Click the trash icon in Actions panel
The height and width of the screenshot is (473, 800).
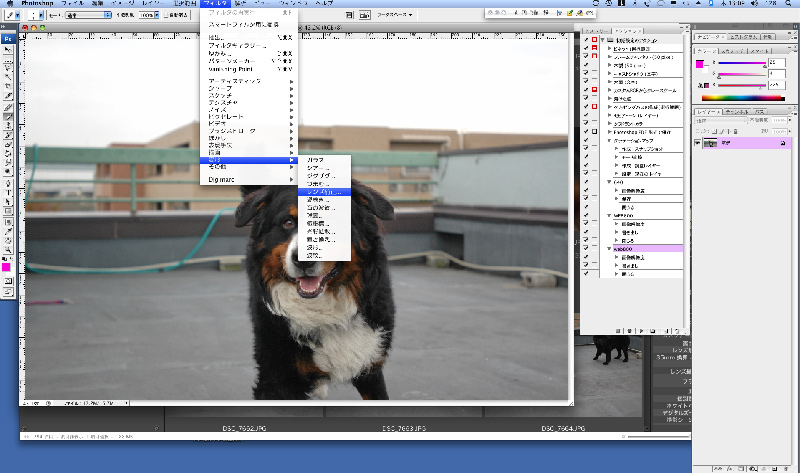(677, 331)
